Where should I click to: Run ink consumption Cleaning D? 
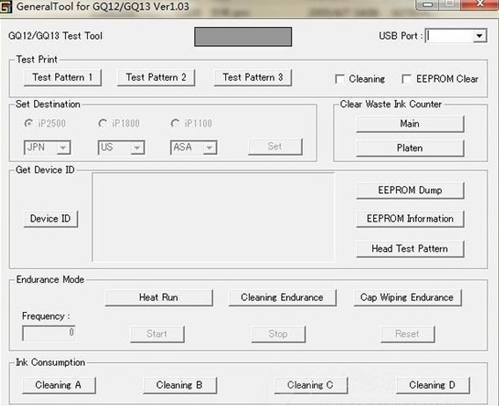pos(433,385)
